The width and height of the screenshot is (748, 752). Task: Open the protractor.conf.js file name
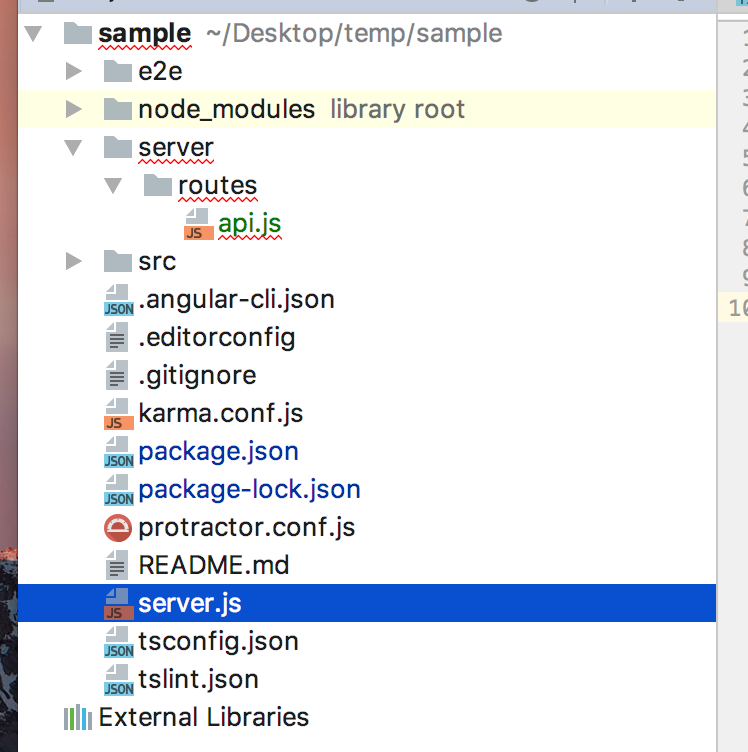point(246,528)
